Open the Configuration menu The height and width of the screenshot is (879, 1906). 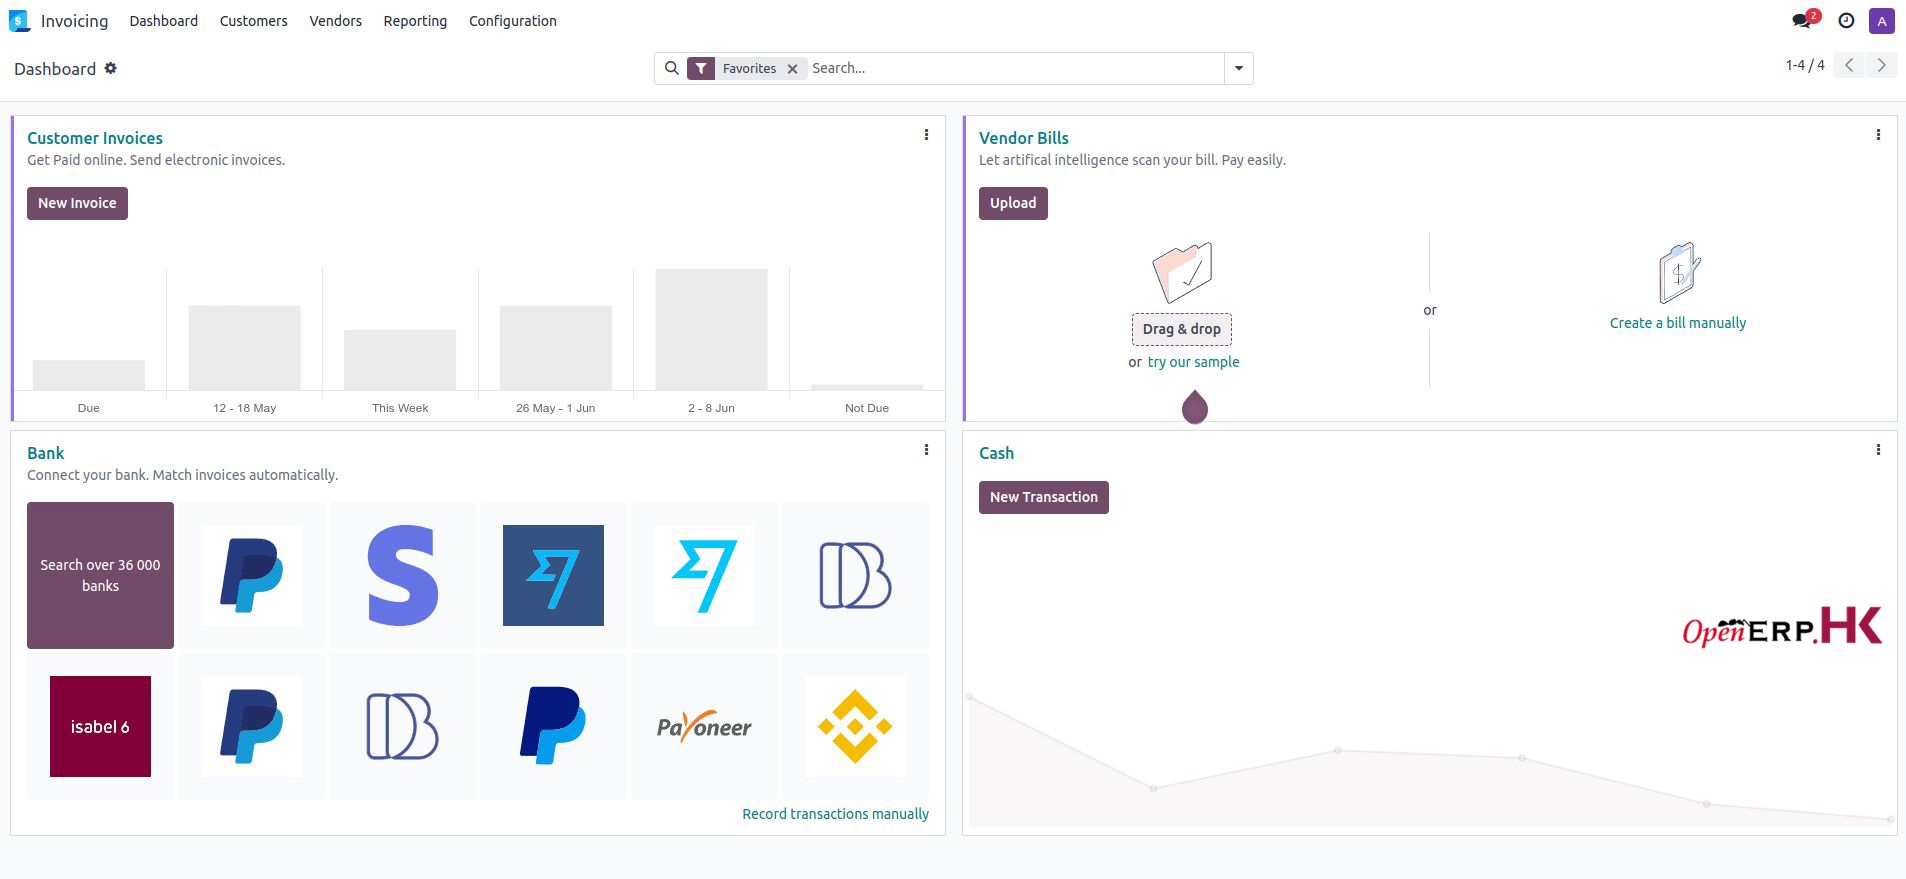(x=513, y=21)
